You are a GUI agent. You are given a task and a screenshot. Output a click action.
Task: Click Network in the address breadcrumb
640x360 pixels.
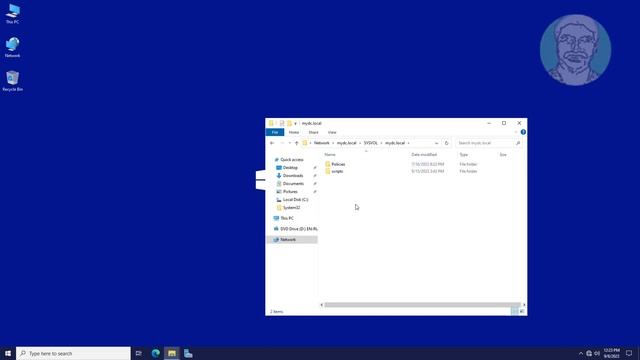pos(322,143)
